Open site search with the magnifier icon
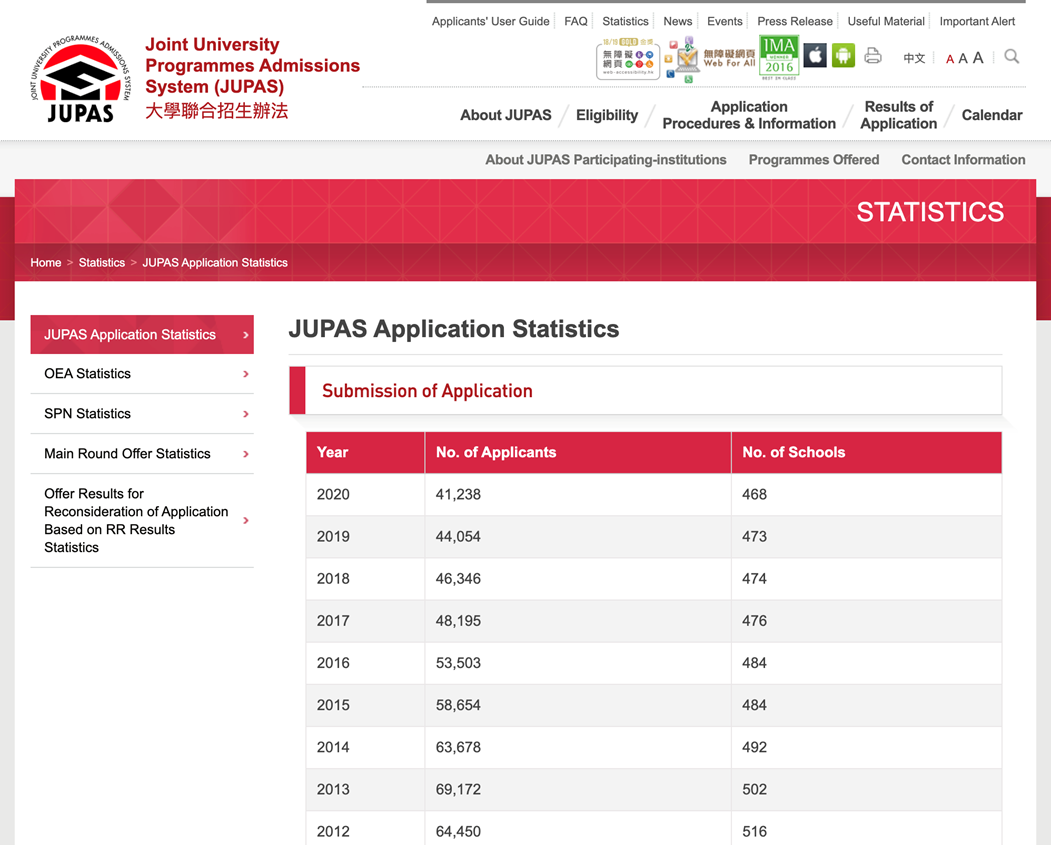This screenshot has height=845, width=1051. coord(1011,56)
